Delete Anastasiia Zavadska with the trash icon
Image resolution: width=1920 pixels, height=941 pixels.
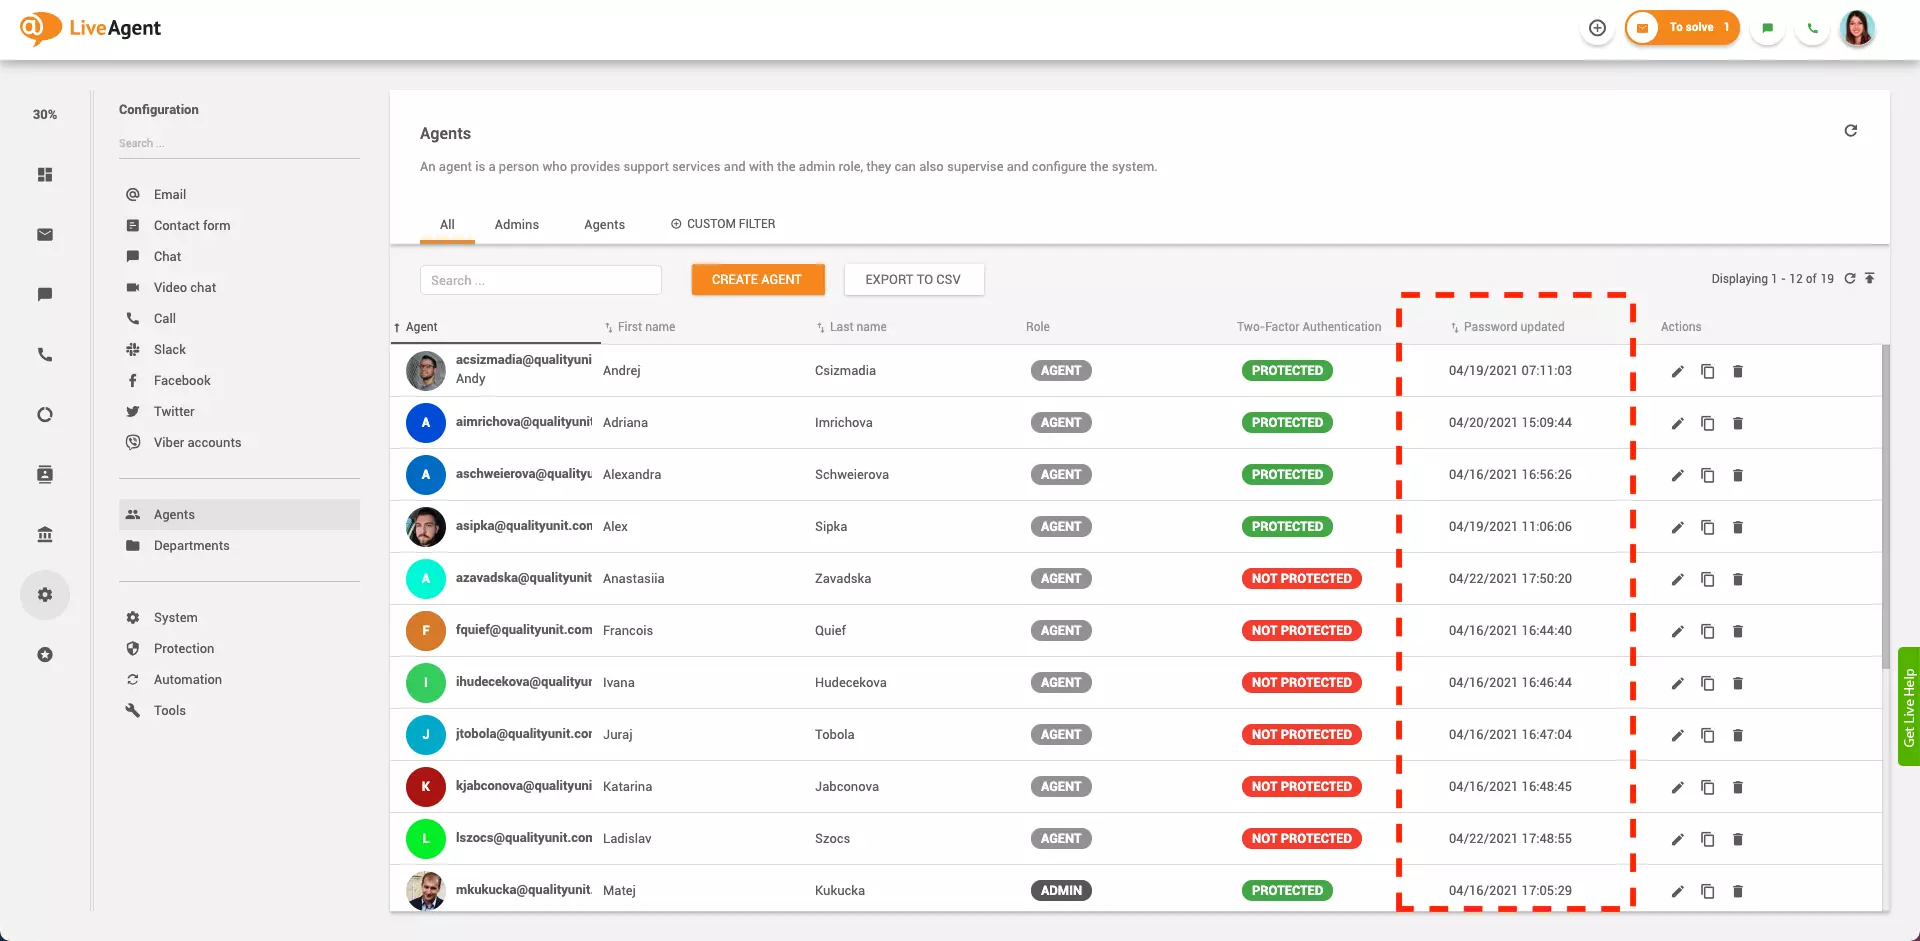tap(1737, 579)
